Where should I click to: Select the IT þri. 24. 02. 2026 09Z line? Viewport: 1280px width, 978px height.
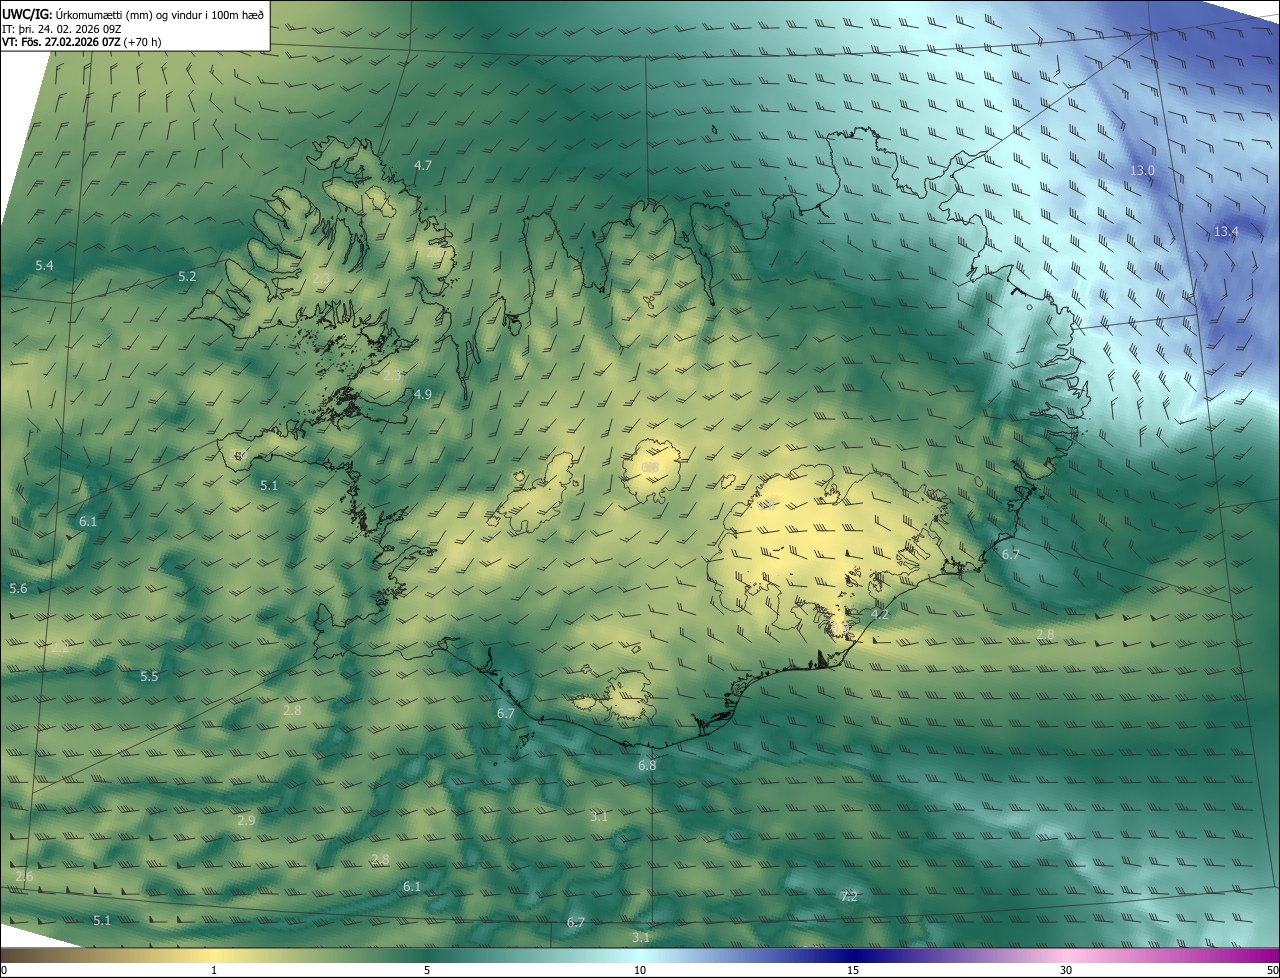pos(62,28)
